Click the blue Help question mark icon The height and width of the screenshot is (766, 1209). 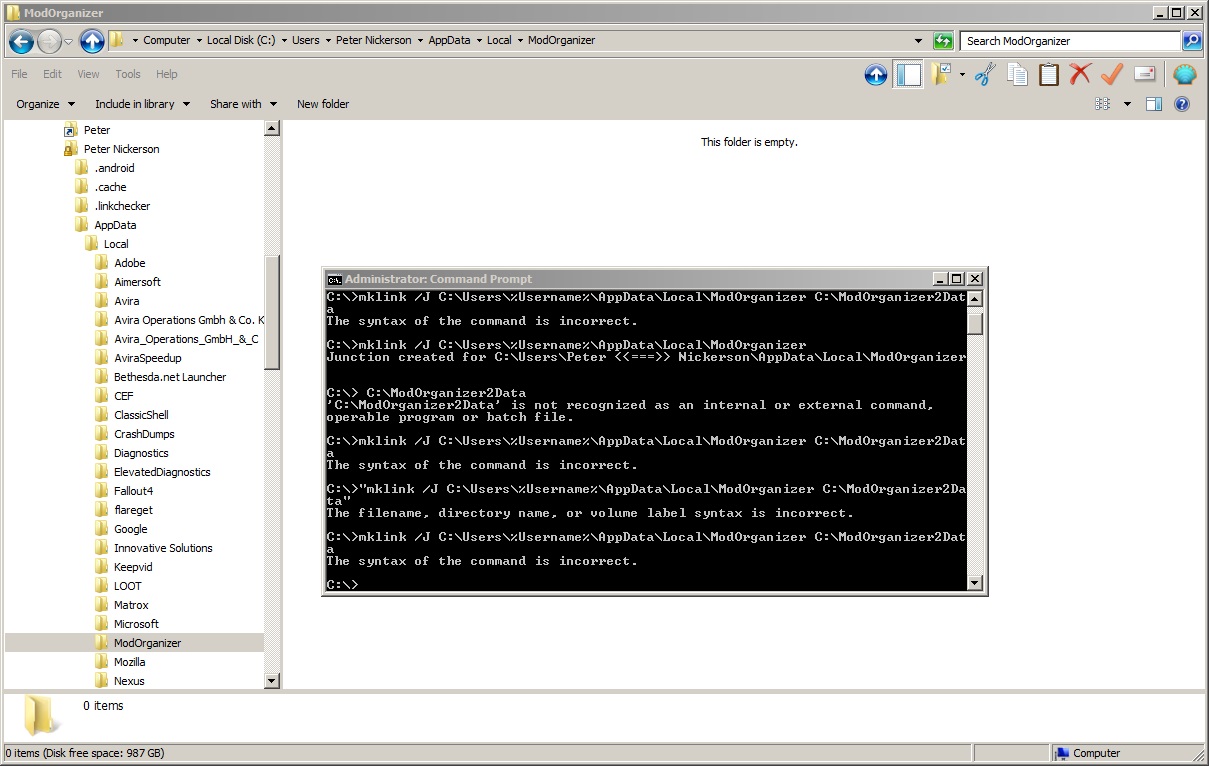point(1182,104)
